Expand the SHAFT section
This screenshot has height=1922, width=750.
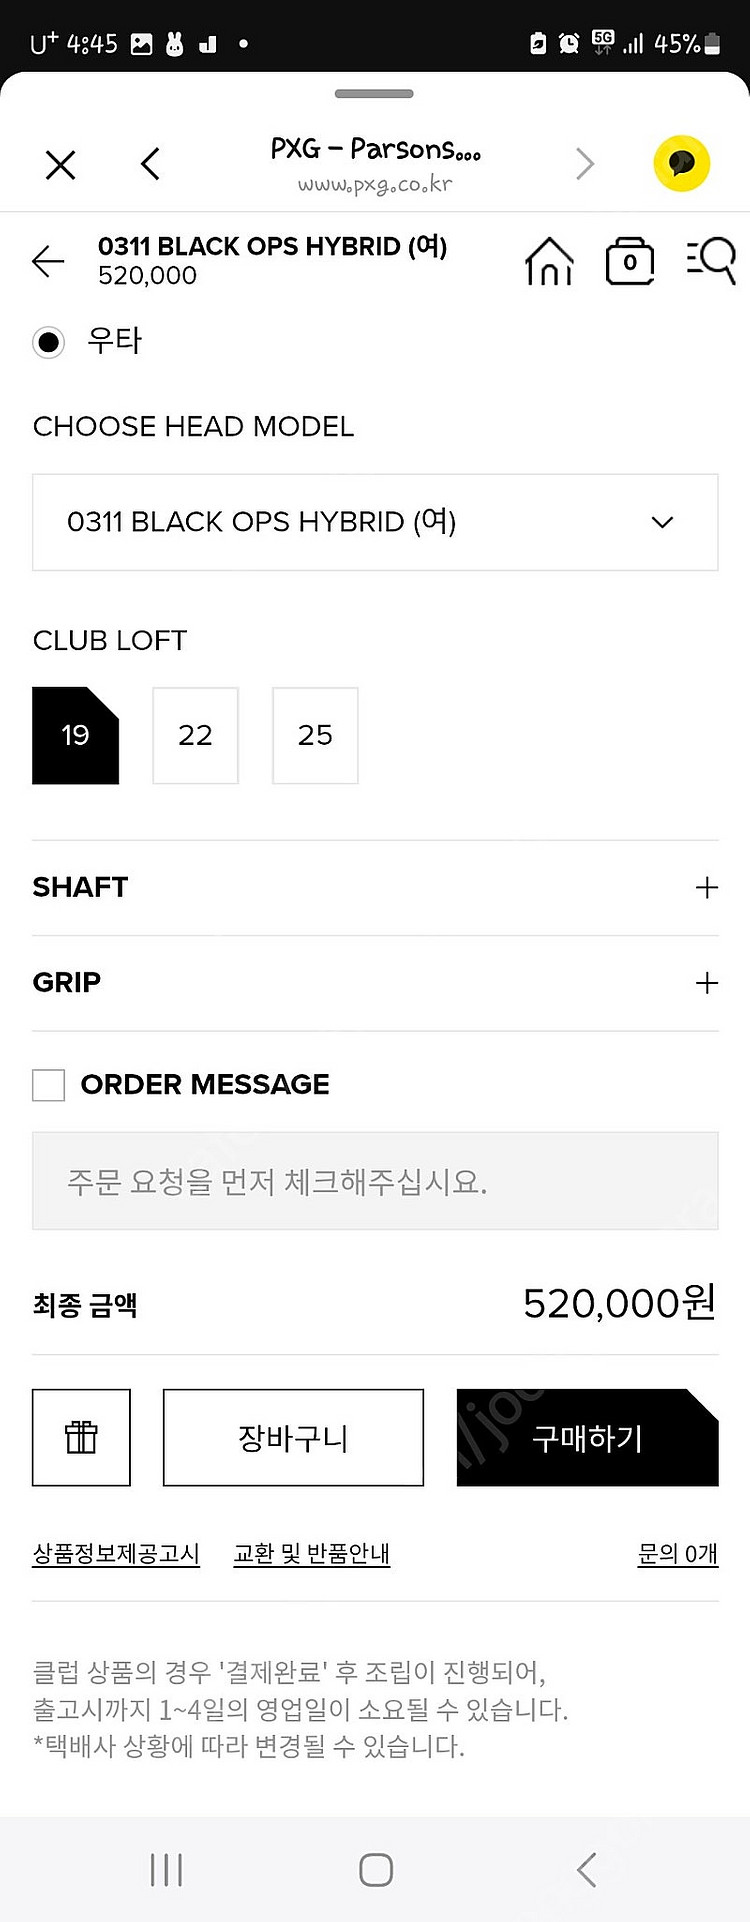click(375, 887)
